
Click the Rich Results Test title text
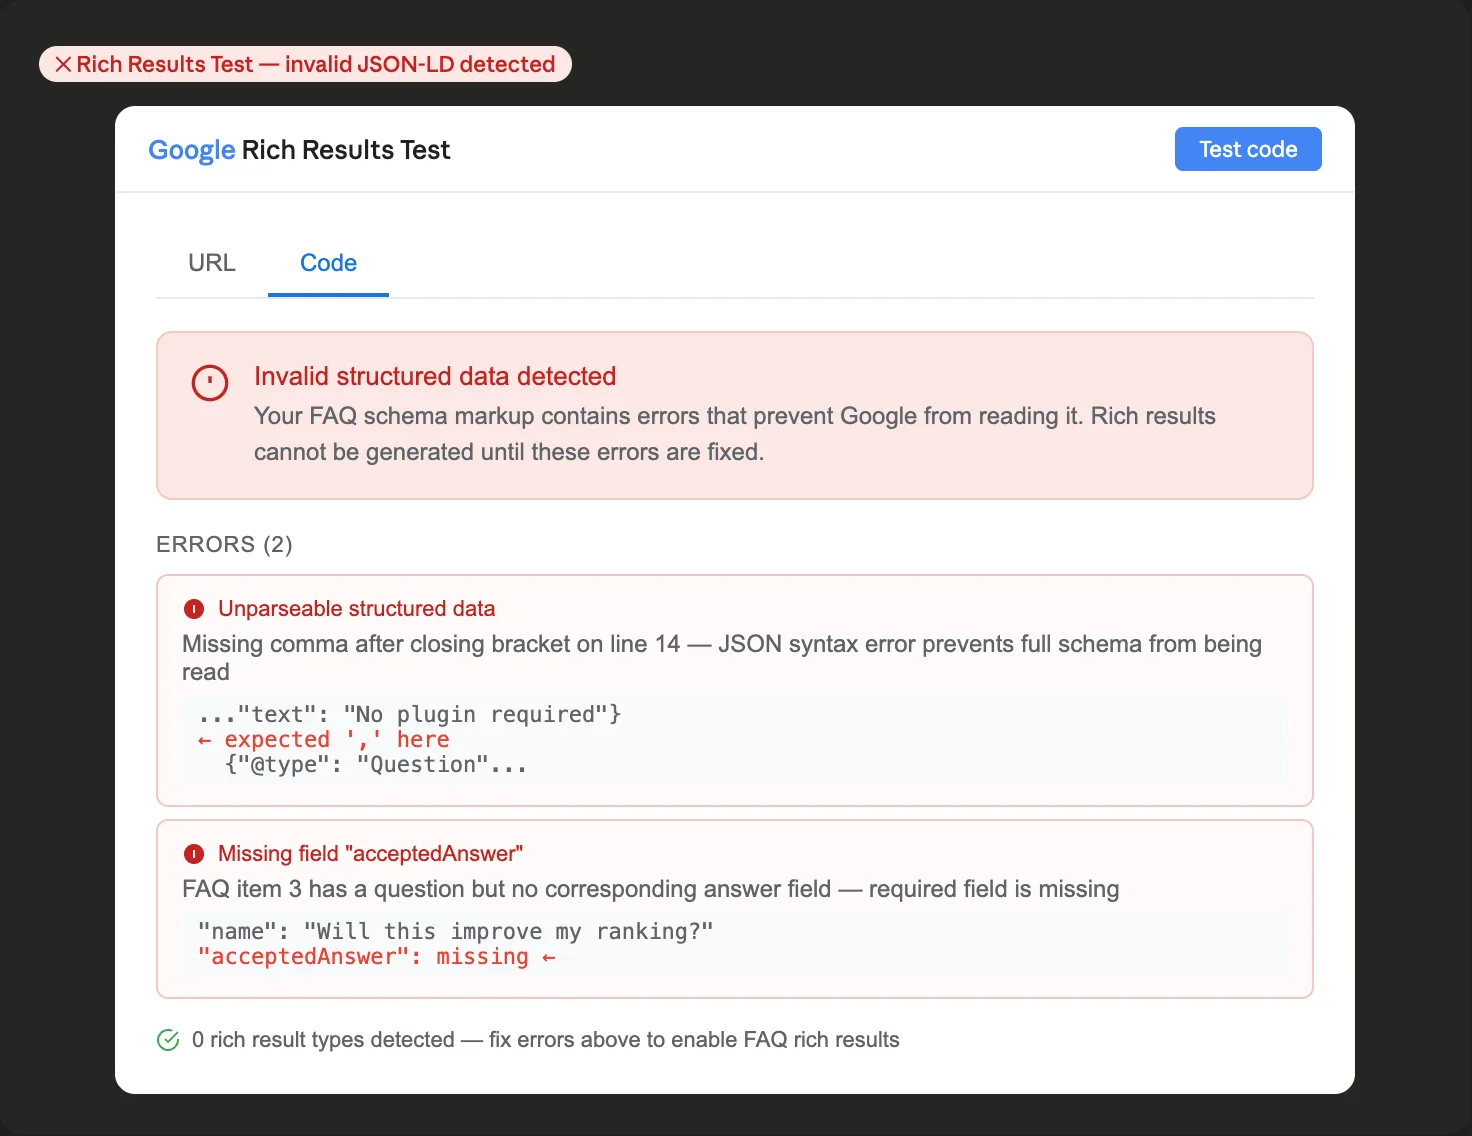(346, 150)
